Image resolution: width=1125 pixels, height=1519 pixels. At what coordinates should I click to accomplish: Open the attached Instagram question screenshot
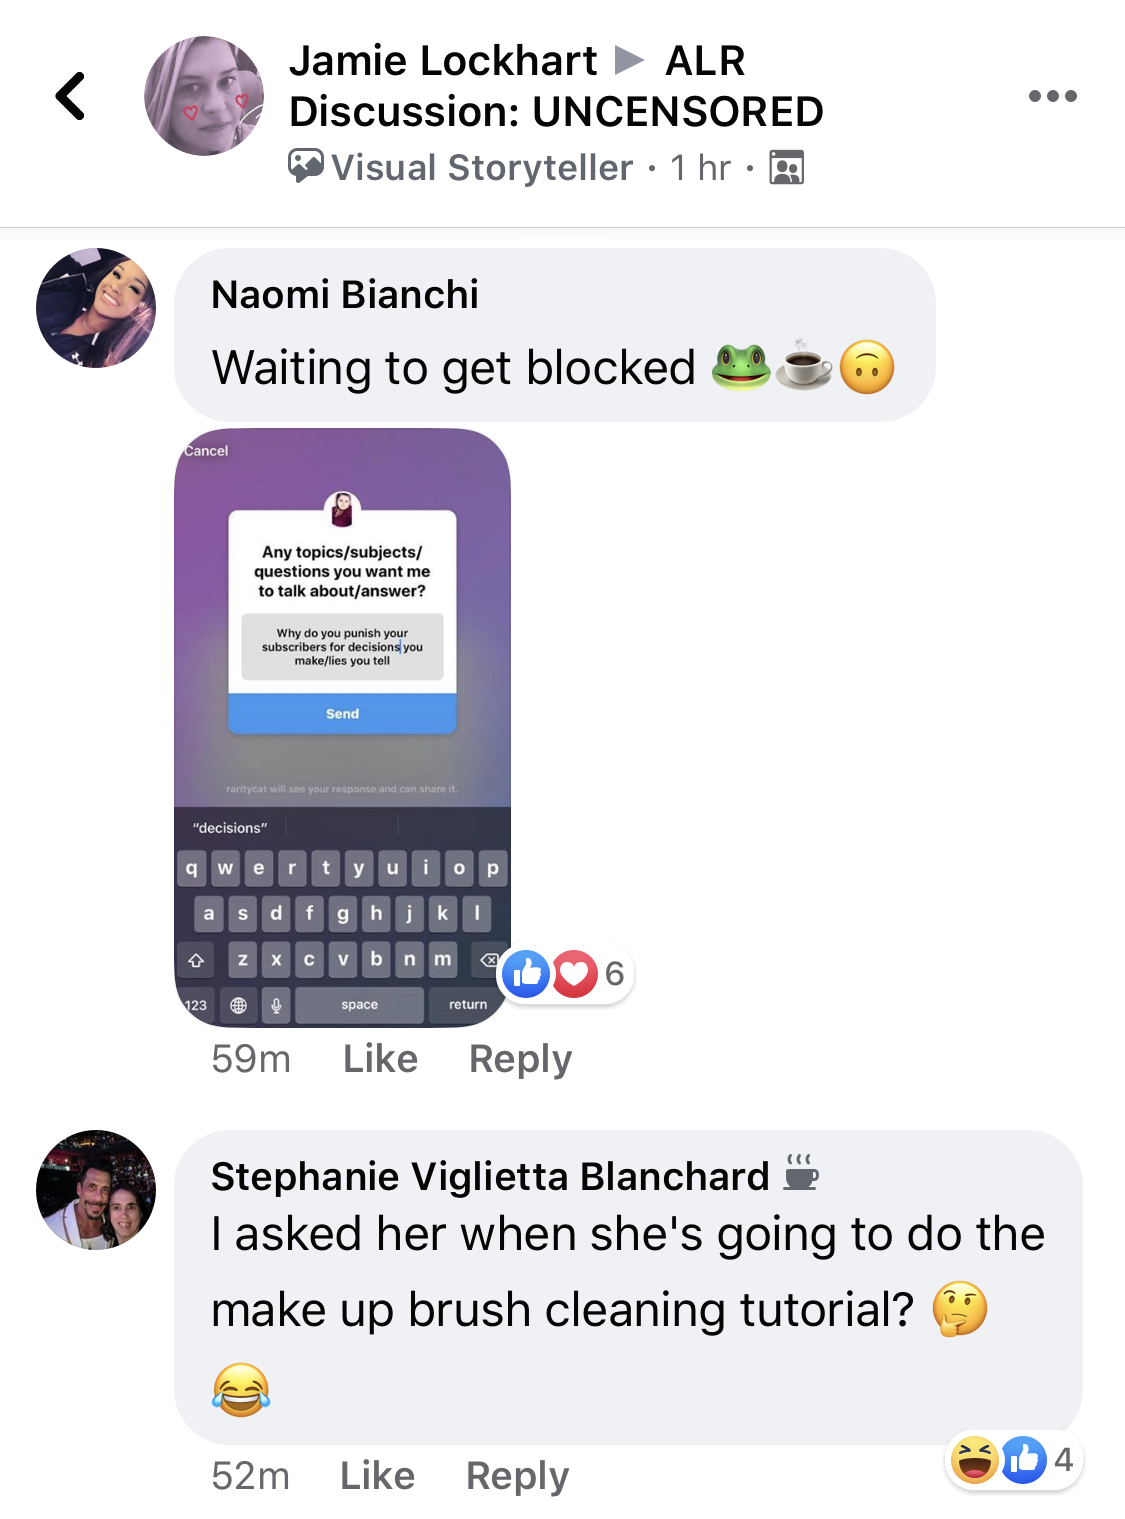[343, 728]
